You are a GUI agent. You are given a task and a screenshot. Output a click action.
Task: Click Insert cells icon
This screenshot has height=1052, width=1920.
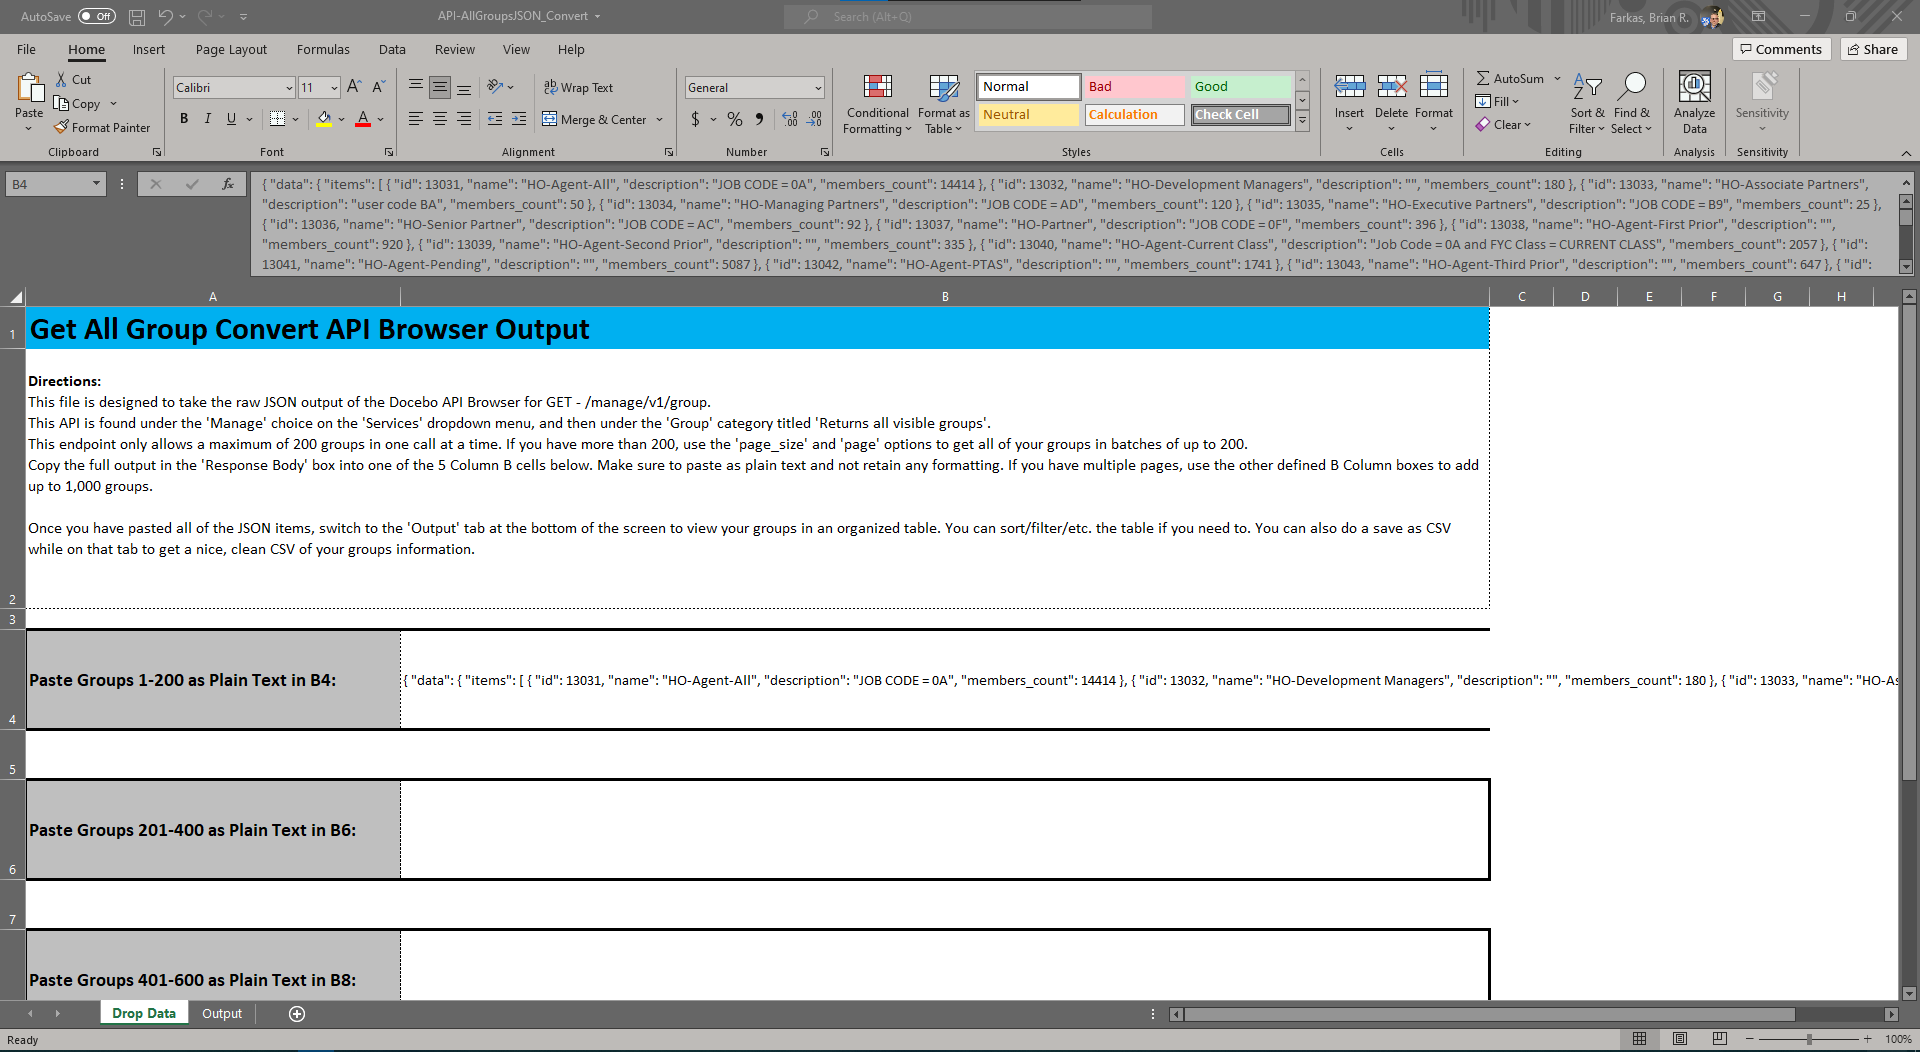(1350, 87)
